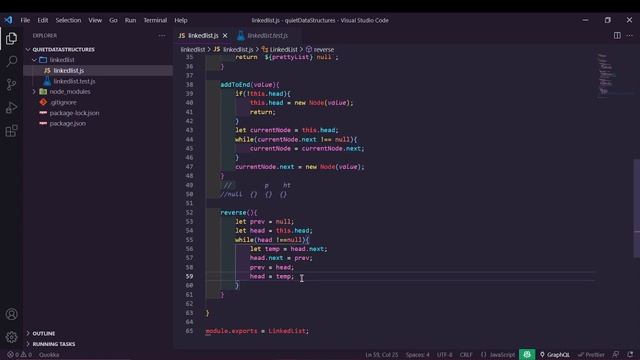
Task: Expand the OUTLINE section
Action: click(44, 333)
